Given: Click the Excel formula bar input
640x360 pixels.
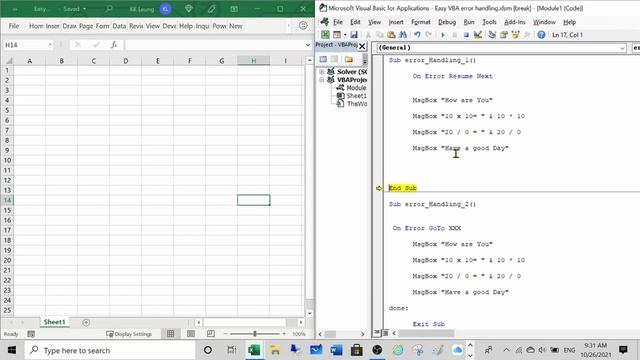Looking at the screenshot, I should point(214,44).
